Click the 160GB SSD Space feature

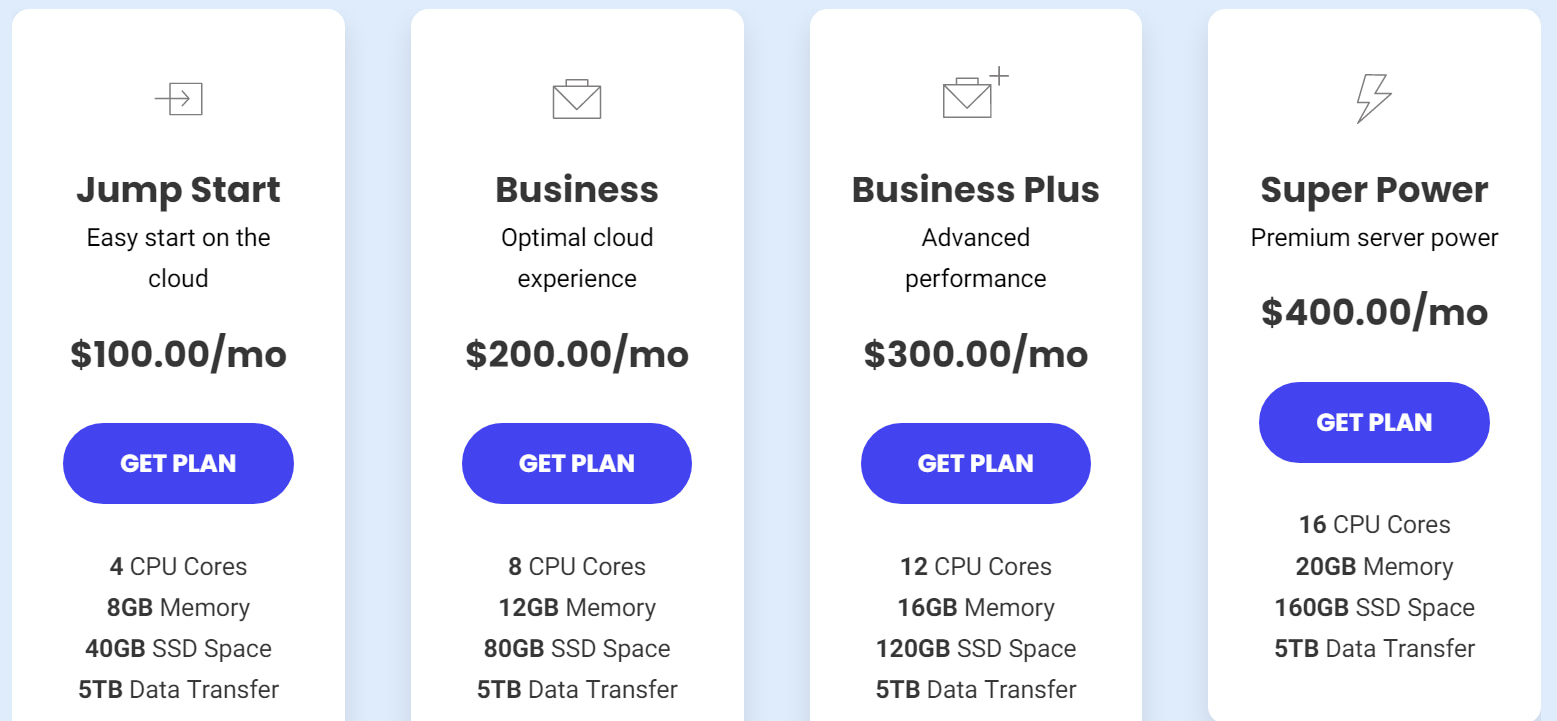1374,608
